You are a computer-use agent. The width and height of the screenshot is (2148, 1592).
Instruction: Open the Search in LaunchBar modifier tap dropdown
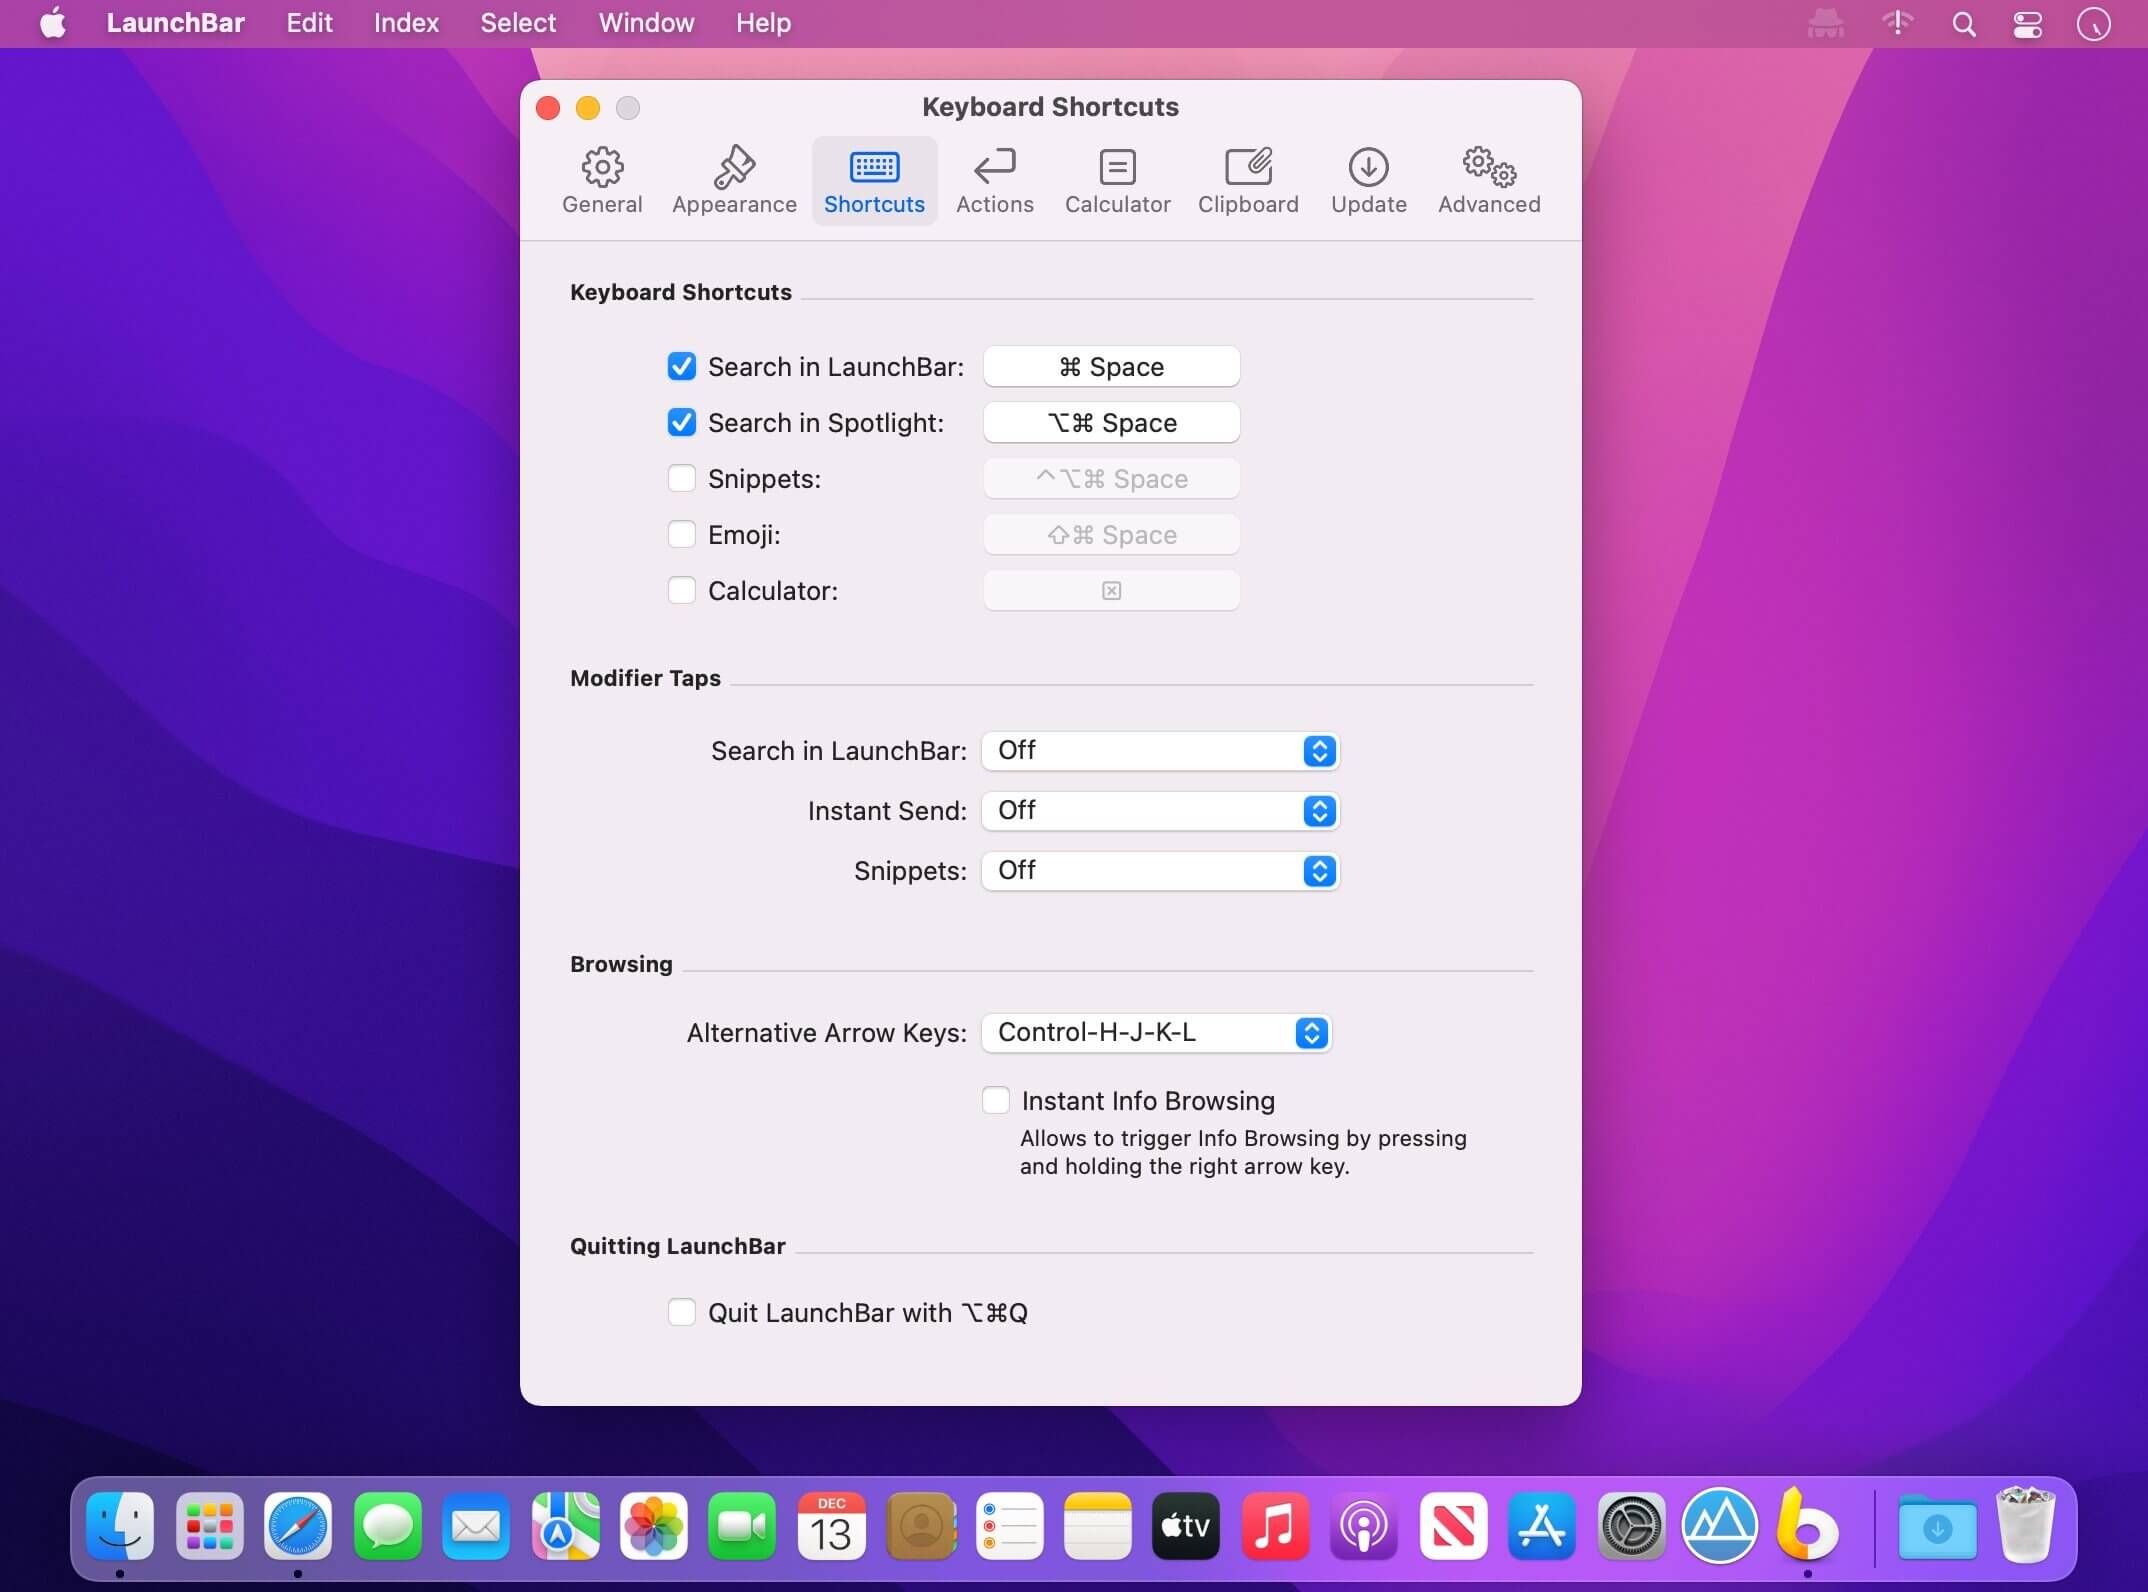pyautogui.click(x=1160, y=751)
